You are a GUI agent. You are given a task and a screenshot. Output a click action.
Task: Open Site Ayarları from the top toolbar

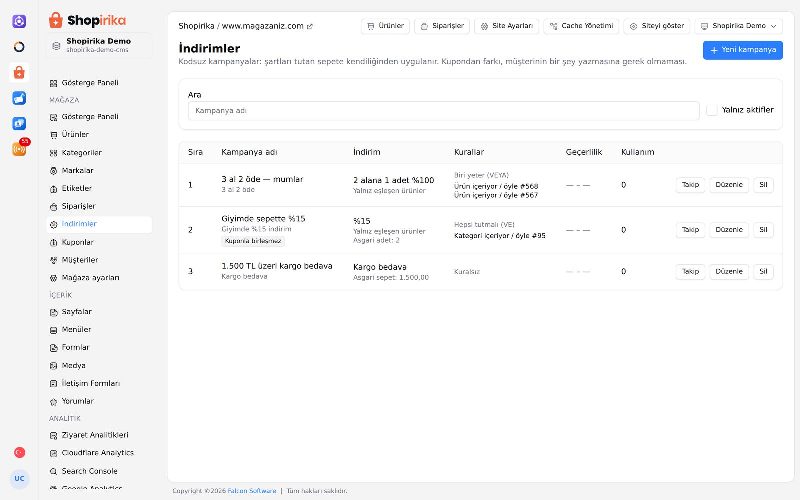(506, 26)
